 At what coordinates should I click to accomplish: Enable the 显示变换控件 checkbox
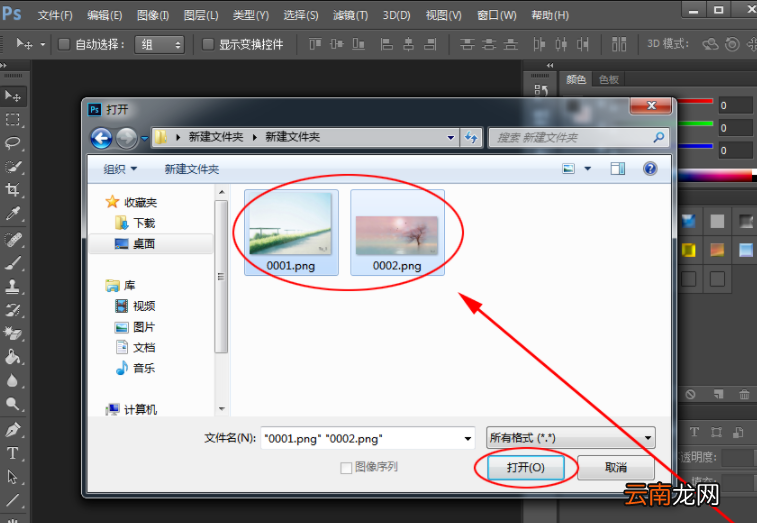click(x=208, y=44)
